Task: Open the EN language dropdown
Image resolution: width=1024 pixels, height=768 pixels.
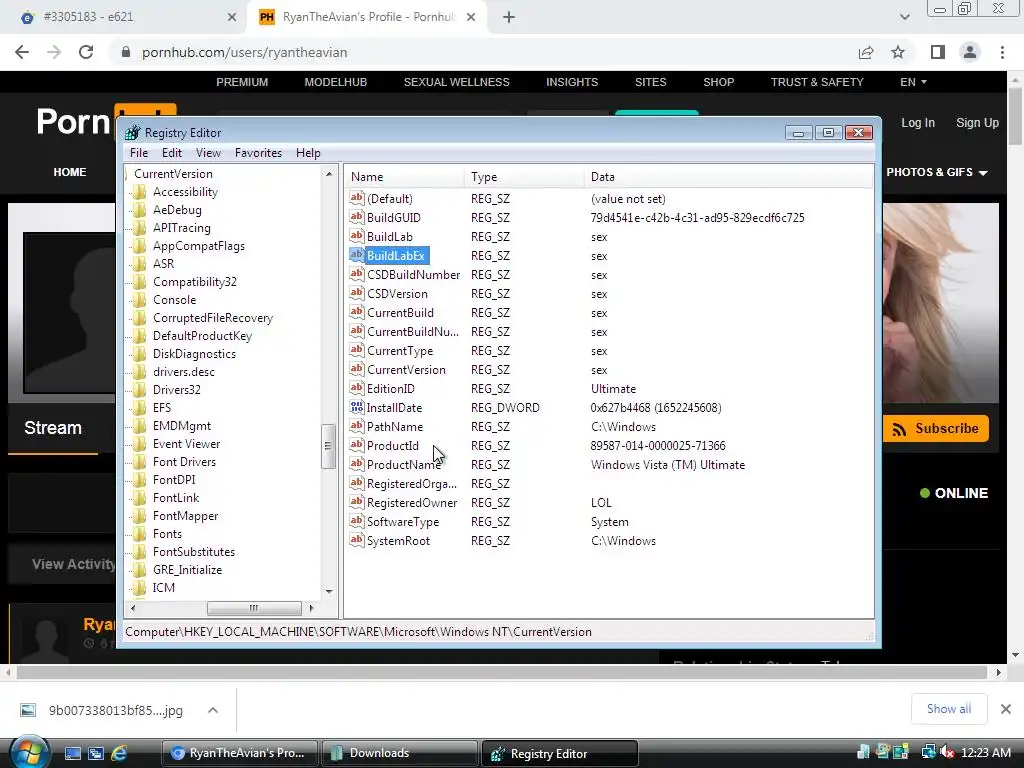Action: [913, 82]
